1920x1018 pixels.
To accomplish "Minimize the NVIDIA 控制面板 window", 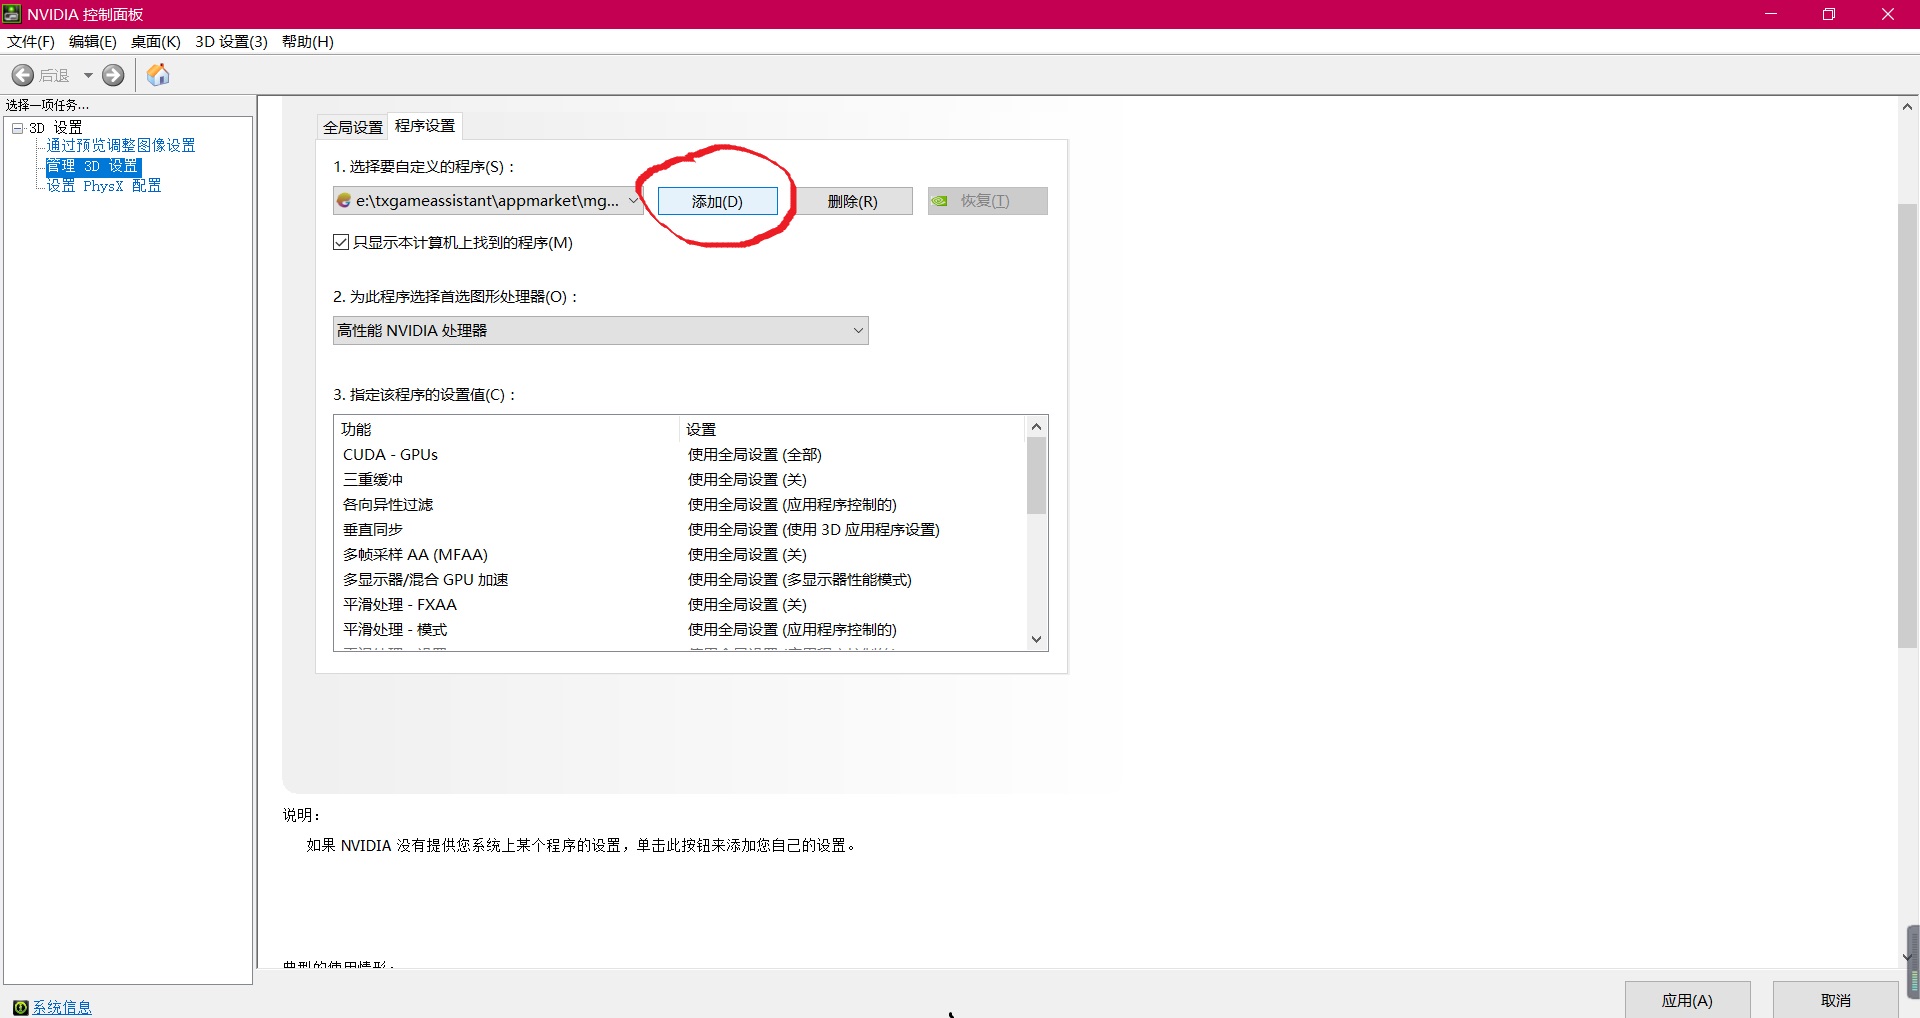I will point(1771,14).
